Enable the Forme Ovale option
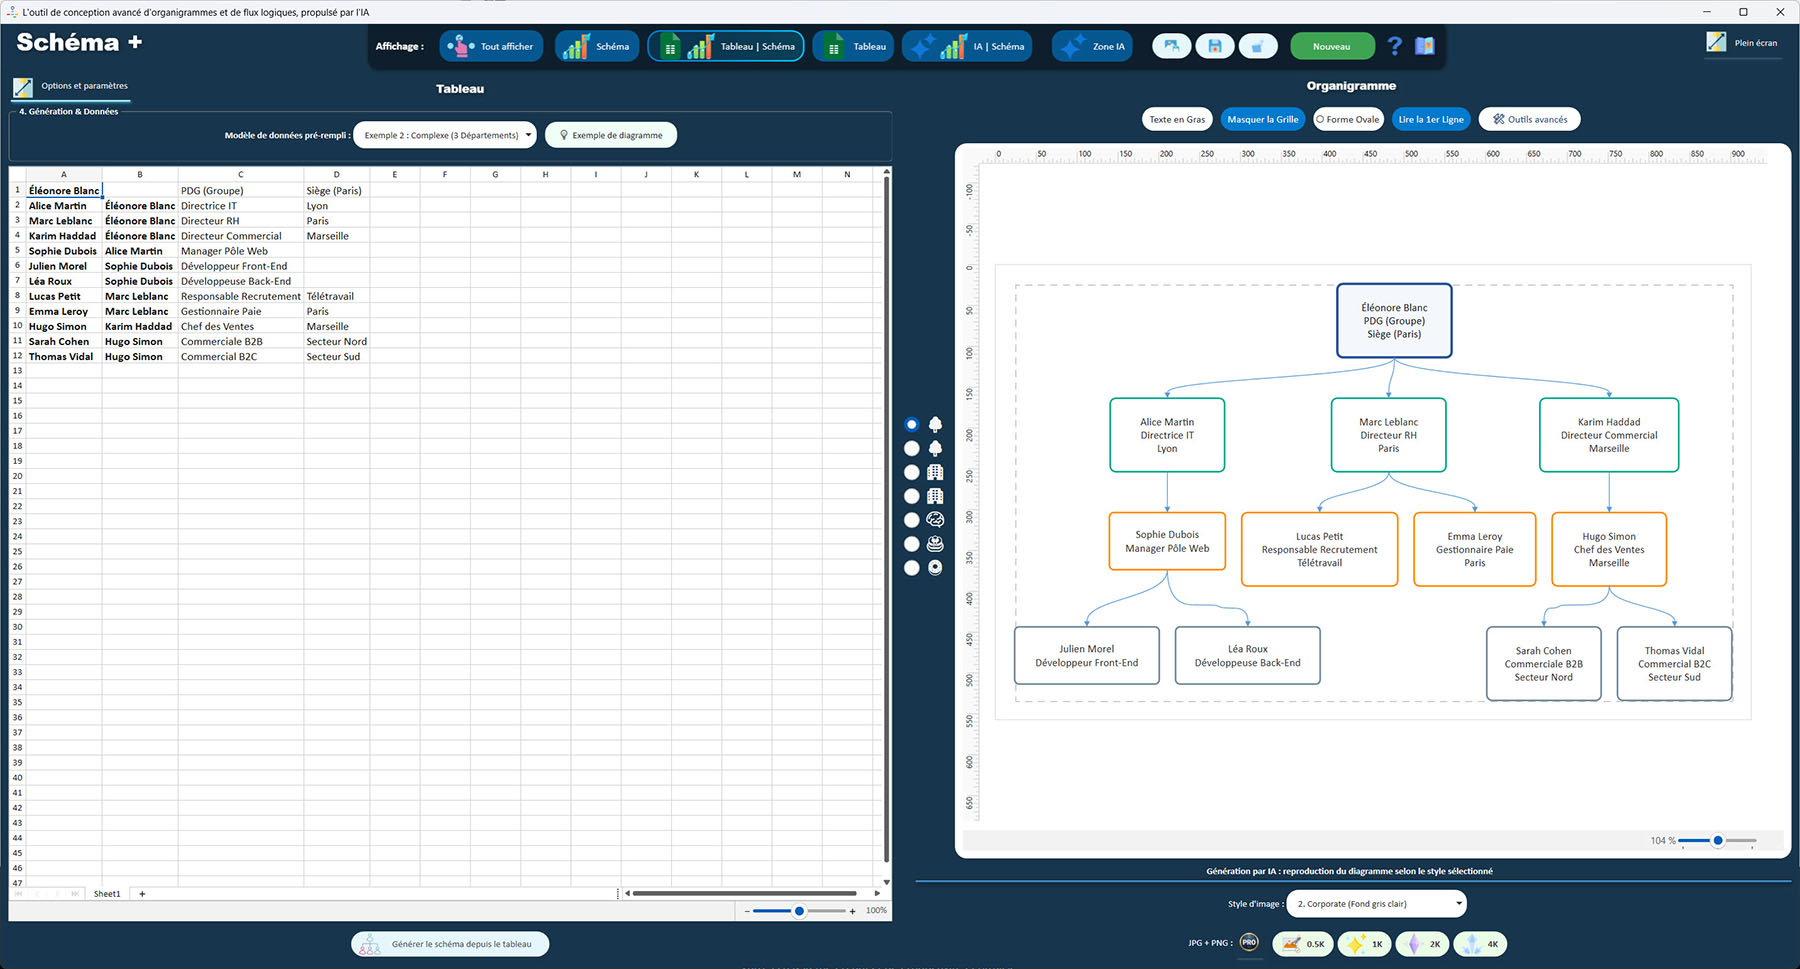The width and height of the screenshot is (1800, 969). coord(1347,119)
